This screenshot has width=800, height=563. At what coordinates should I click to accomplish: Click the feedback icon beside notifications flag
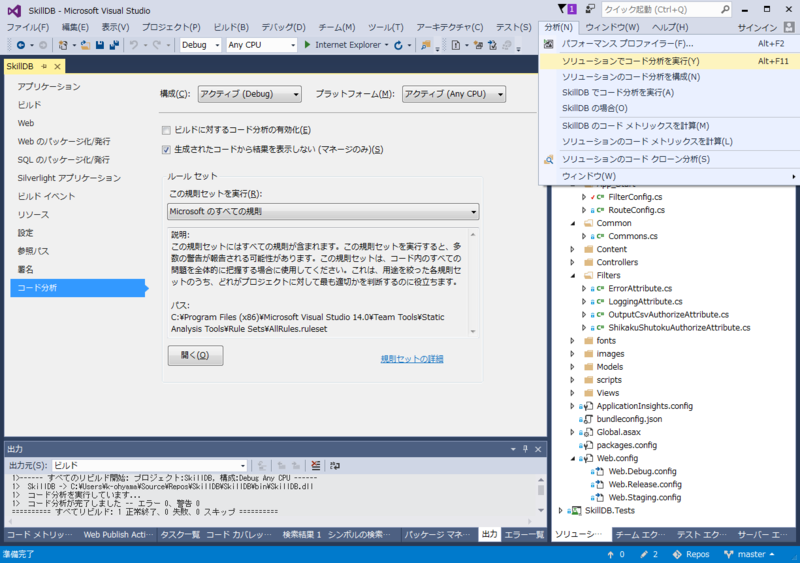point(590,9)
